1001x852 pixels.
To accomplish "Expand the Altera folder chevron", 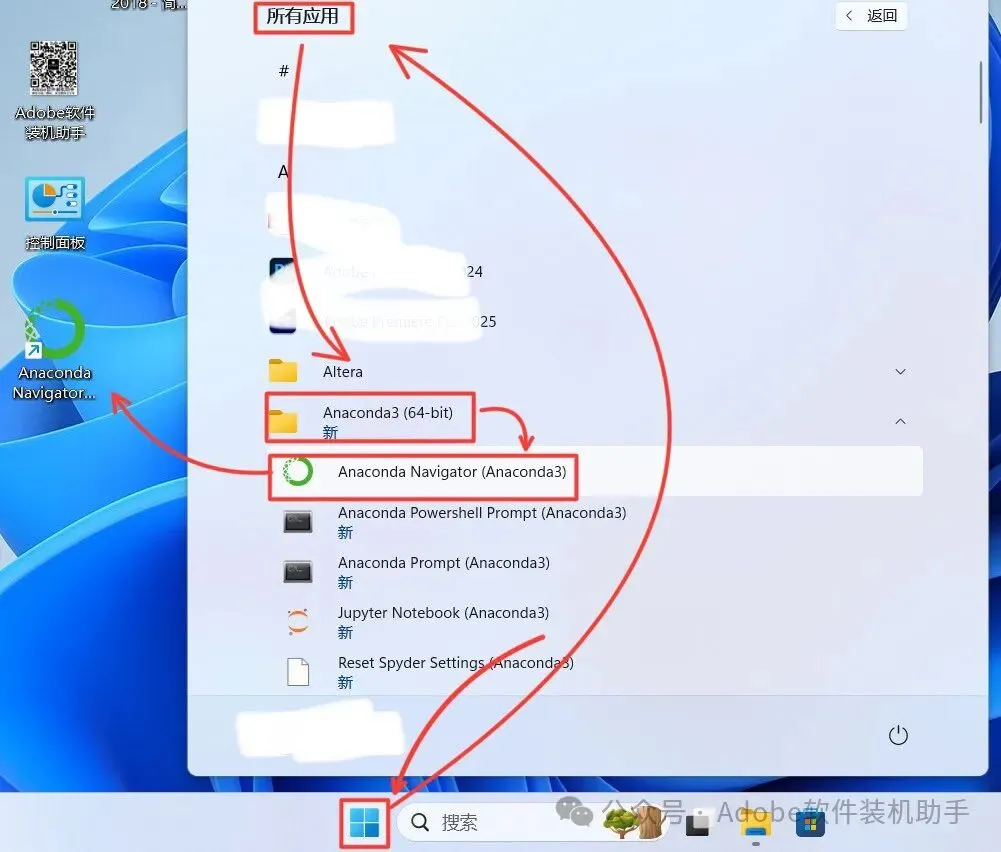I will click(900, 371).
